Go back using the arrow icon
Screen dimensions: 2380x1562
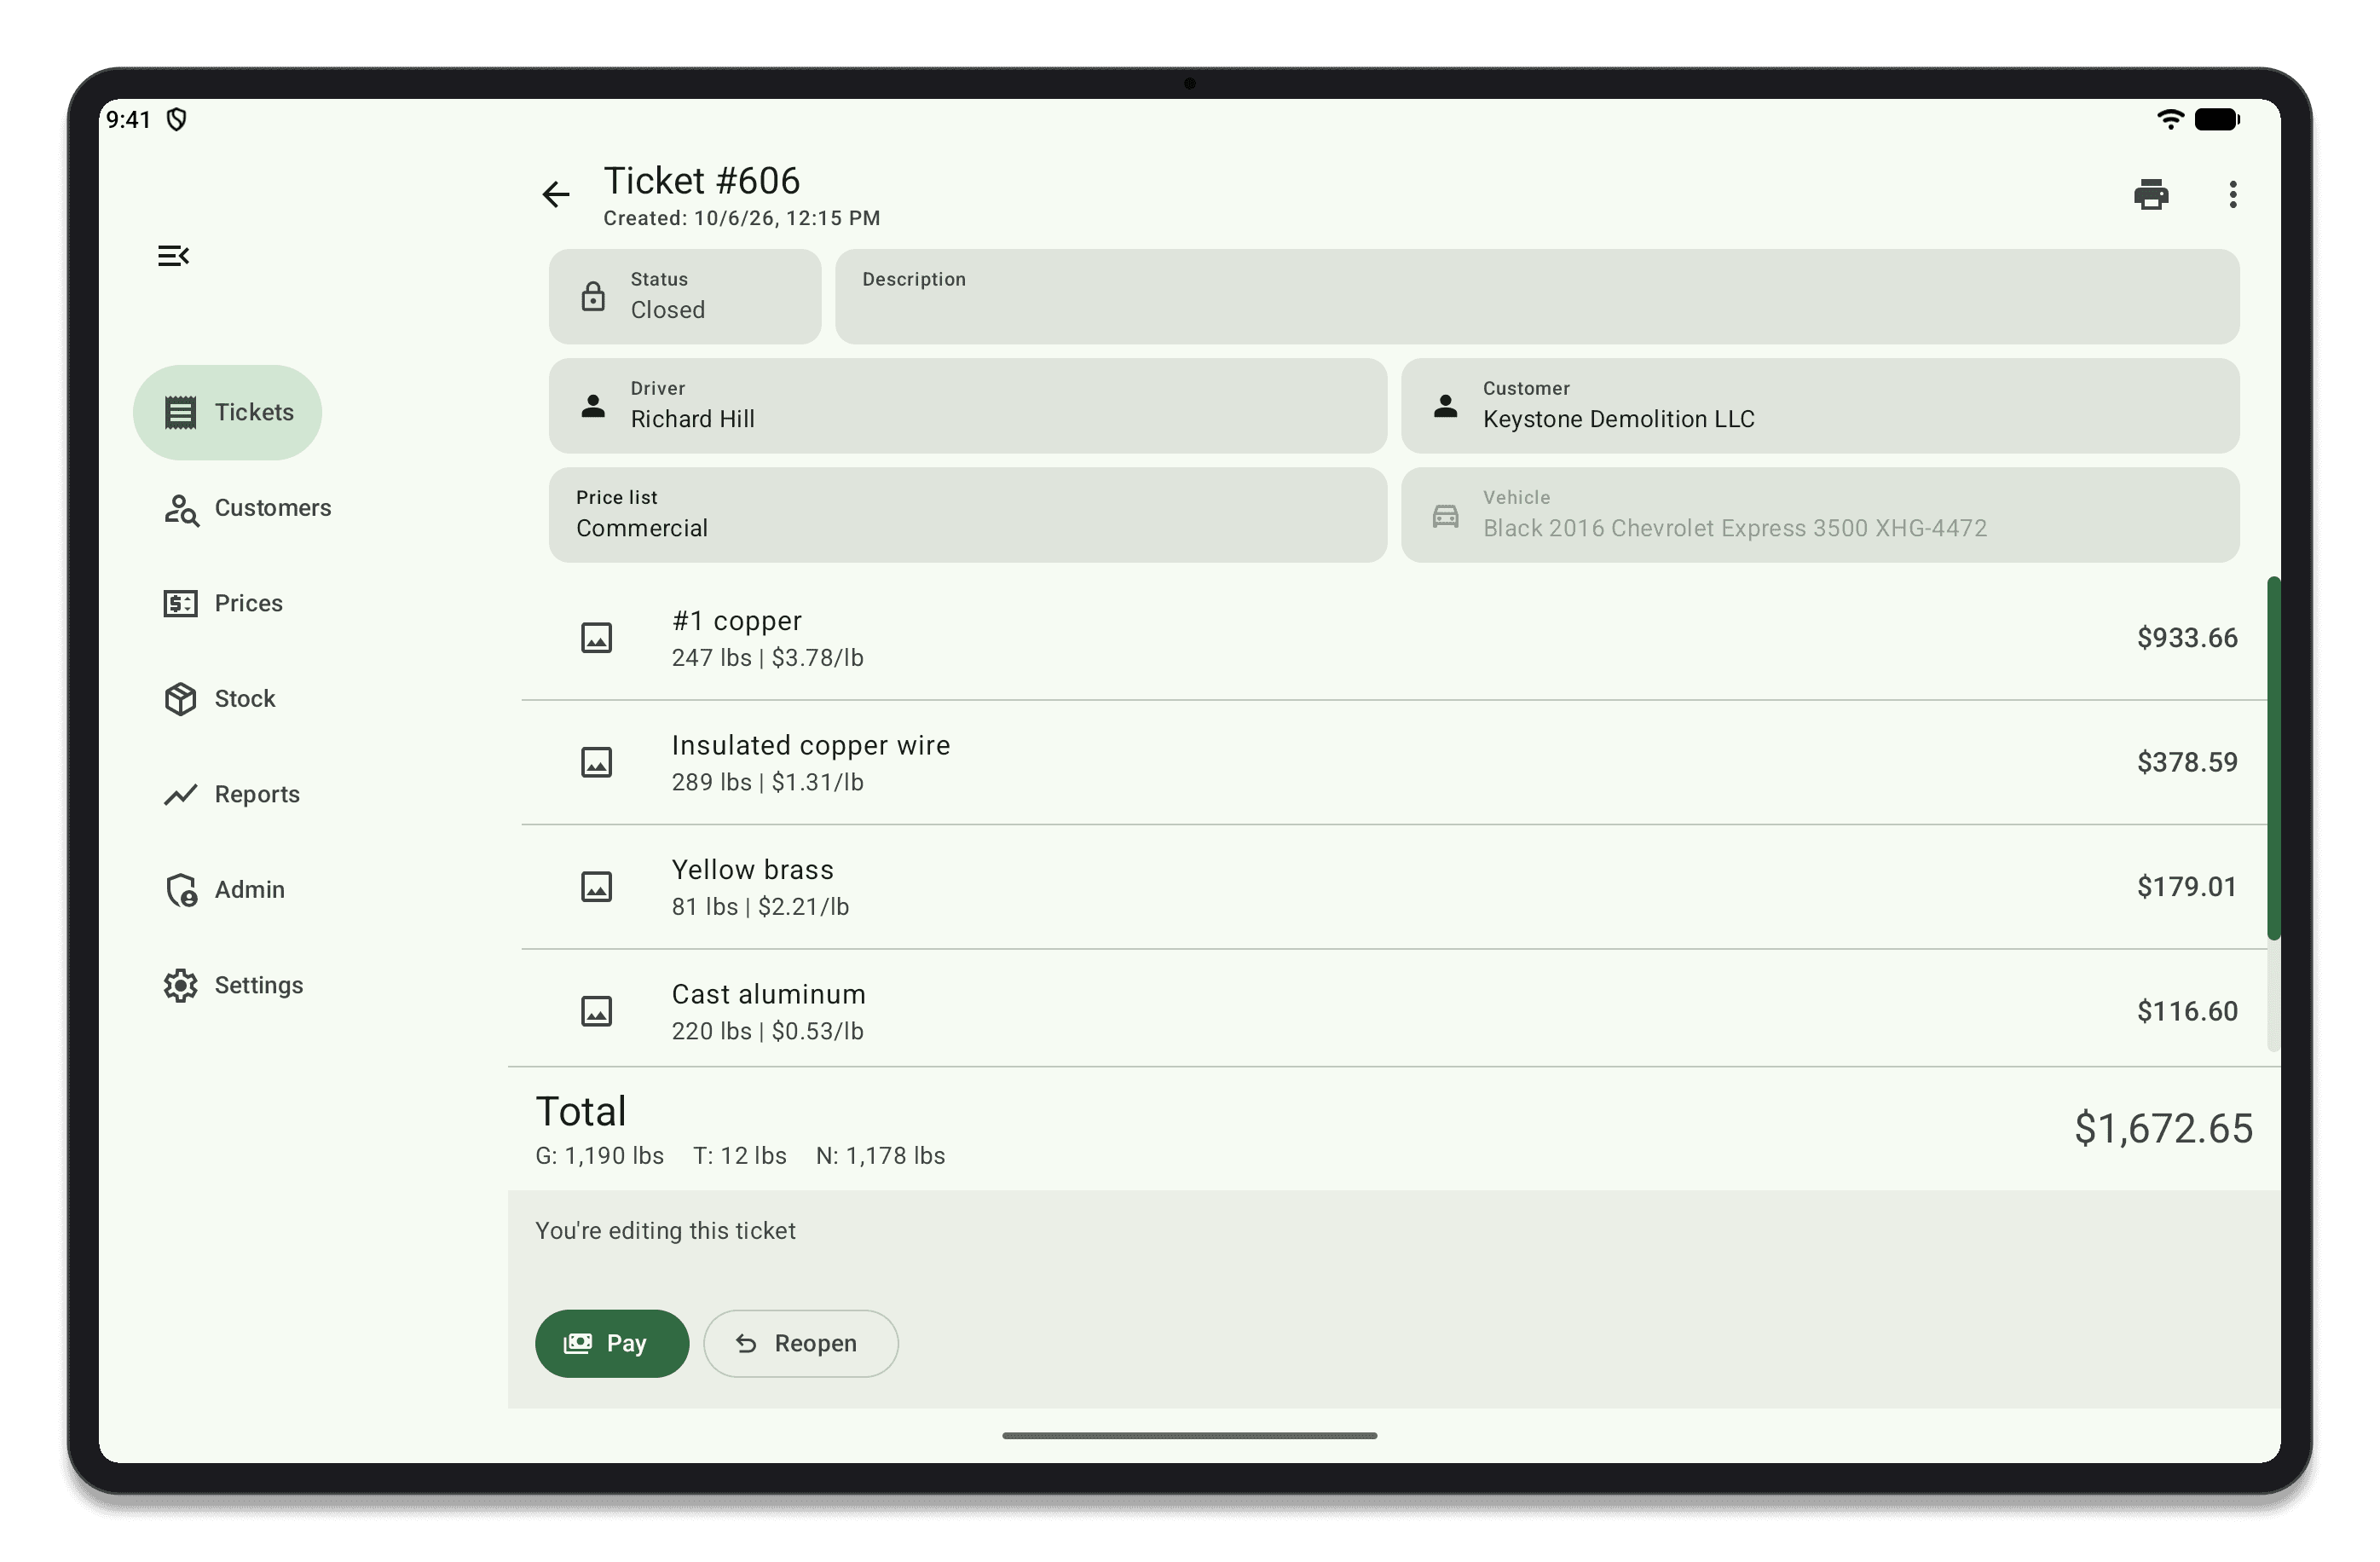point(555,194)
